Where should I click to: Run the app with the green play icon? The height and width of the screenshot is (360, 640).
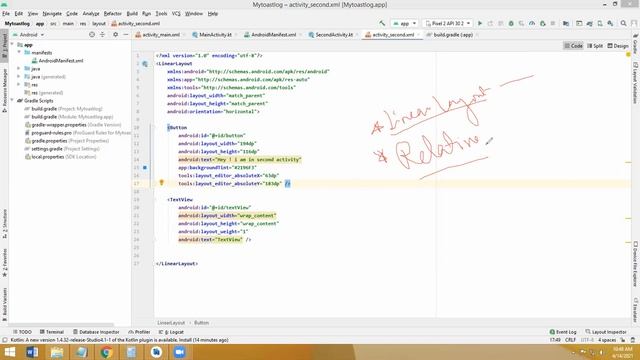point(480,24)
